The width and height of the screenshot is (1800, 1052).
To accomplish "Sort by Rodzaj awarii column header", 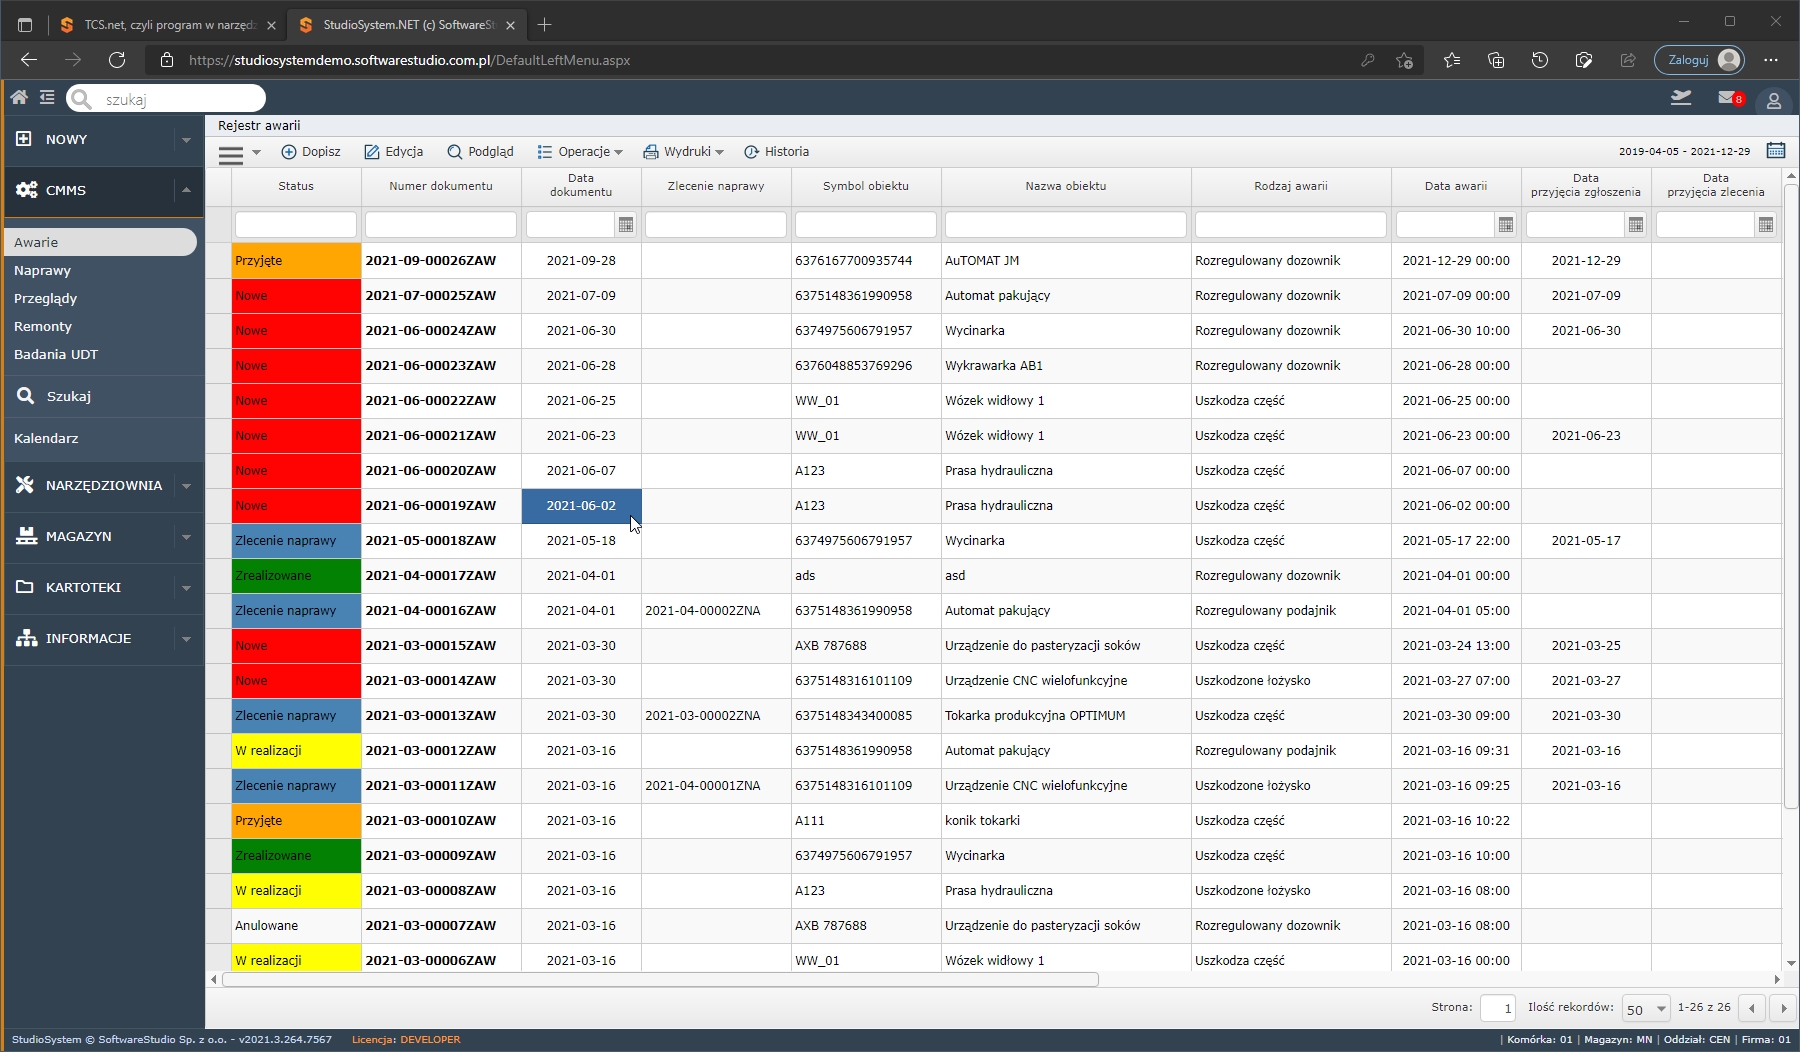I will 1291,186.
